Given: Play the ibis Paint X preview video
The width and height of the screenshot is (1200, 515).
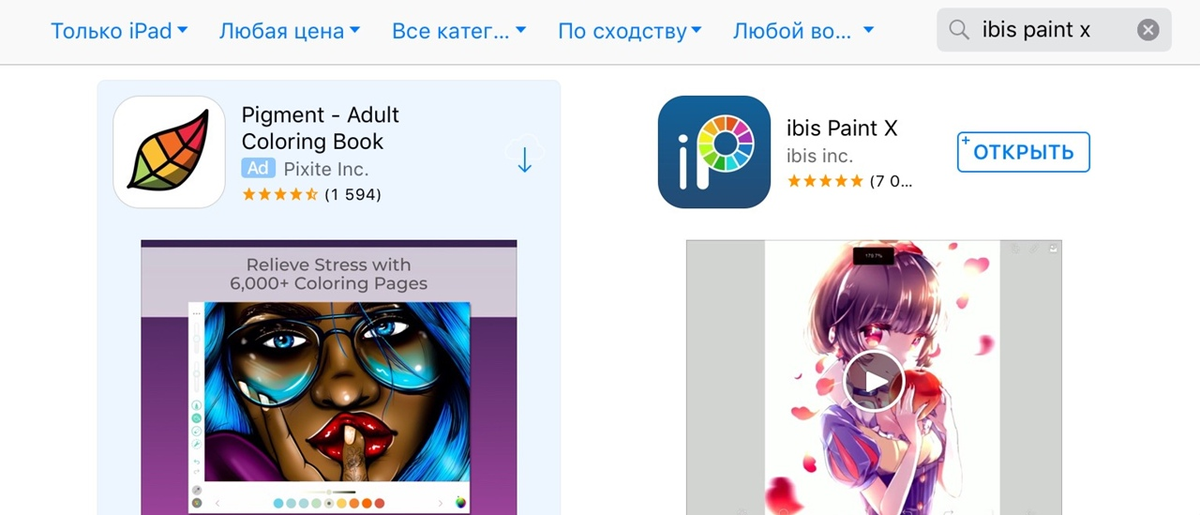Looking at the screenshot, I should pos(873,380).
